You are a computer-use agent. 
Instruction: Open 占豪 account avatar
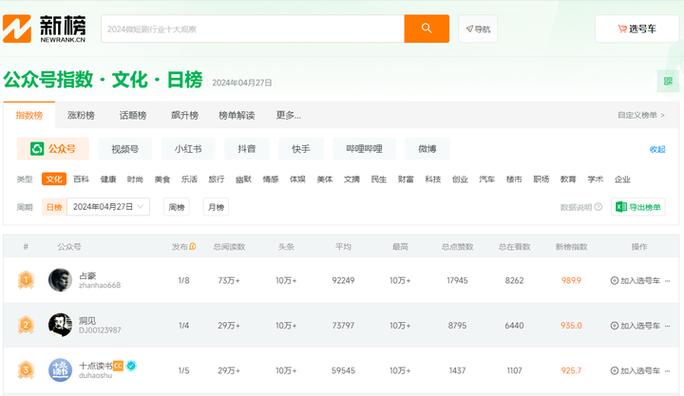coord(60,280)
